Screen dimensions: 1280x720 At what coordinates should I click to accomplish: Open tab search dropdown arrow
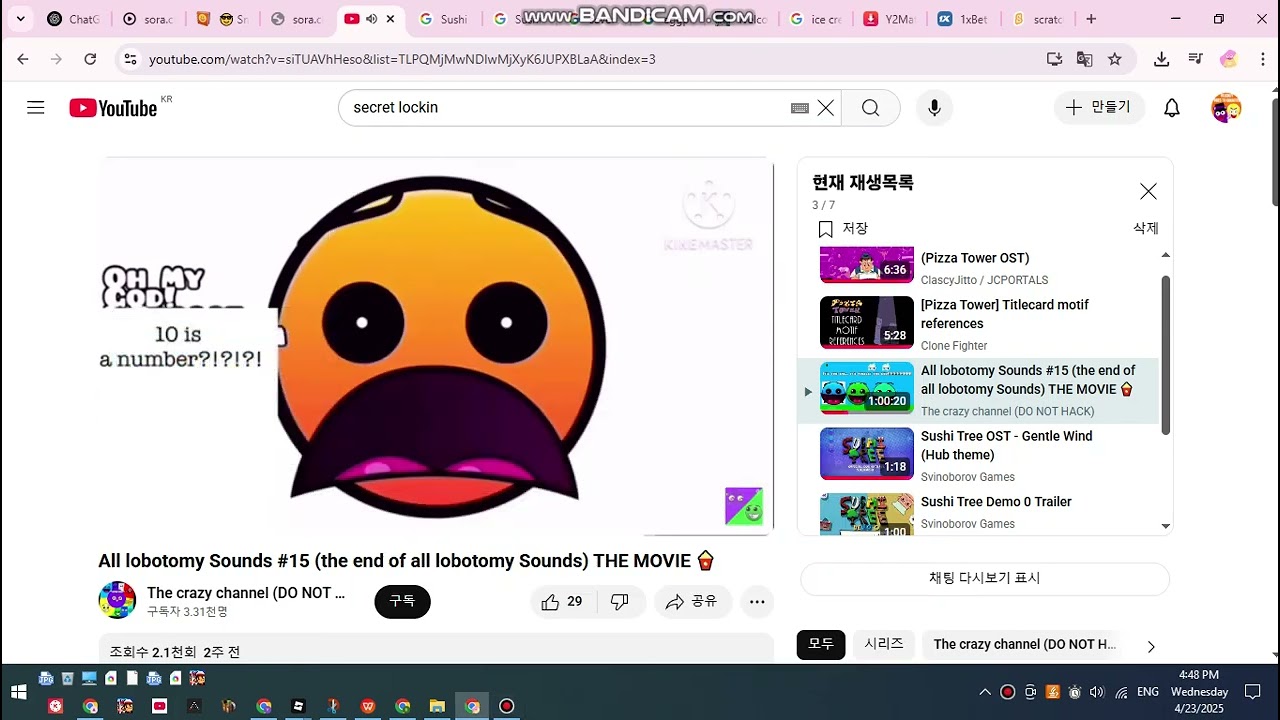click(x=22, y=19)
